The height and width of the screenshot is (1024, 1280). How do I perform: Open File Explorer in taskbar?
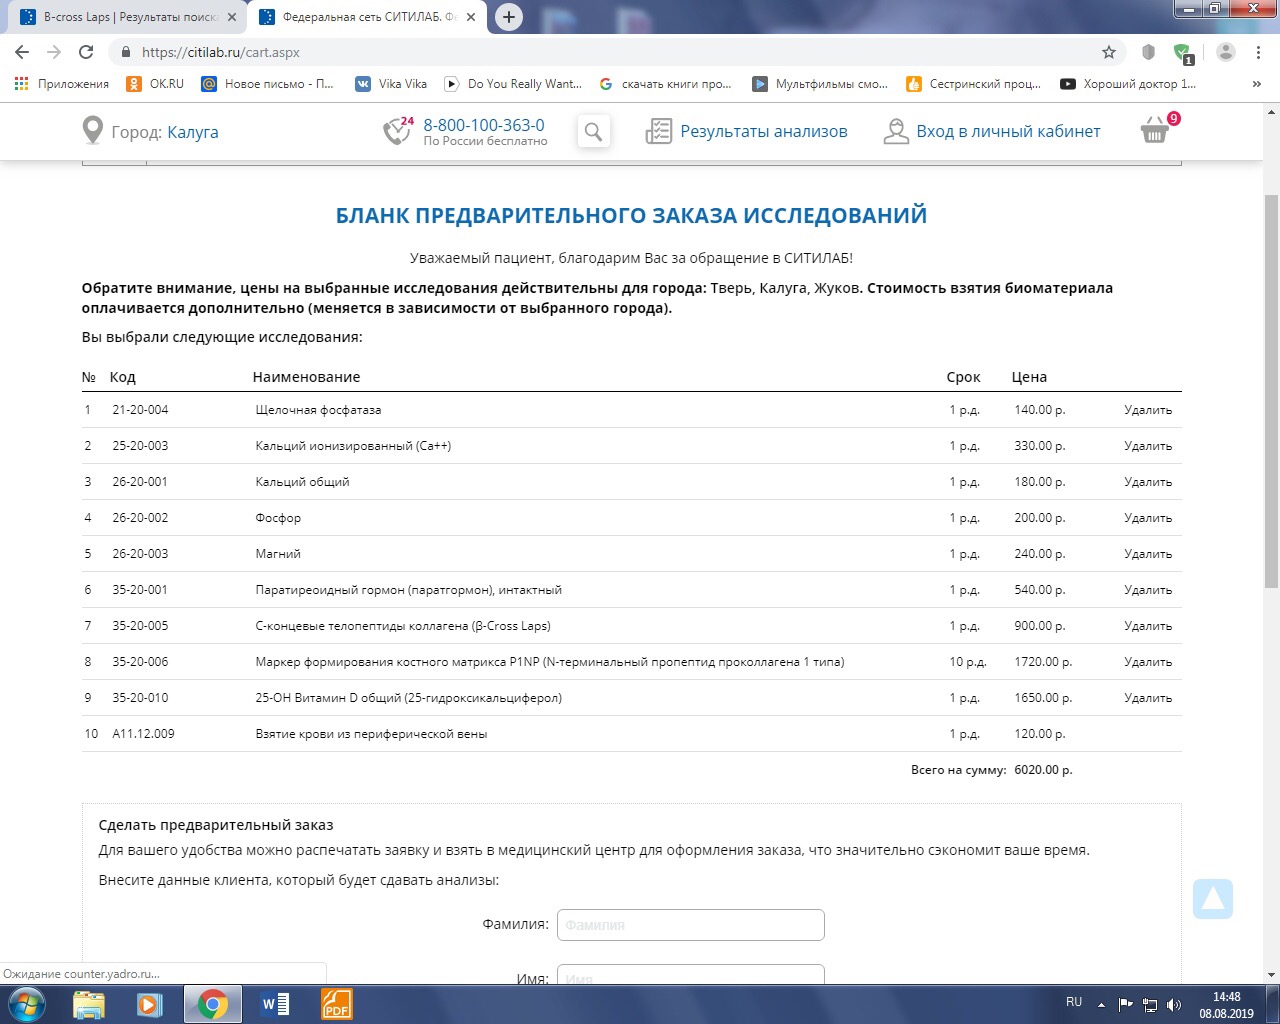pyautogui.click(x=89, y=1004)
